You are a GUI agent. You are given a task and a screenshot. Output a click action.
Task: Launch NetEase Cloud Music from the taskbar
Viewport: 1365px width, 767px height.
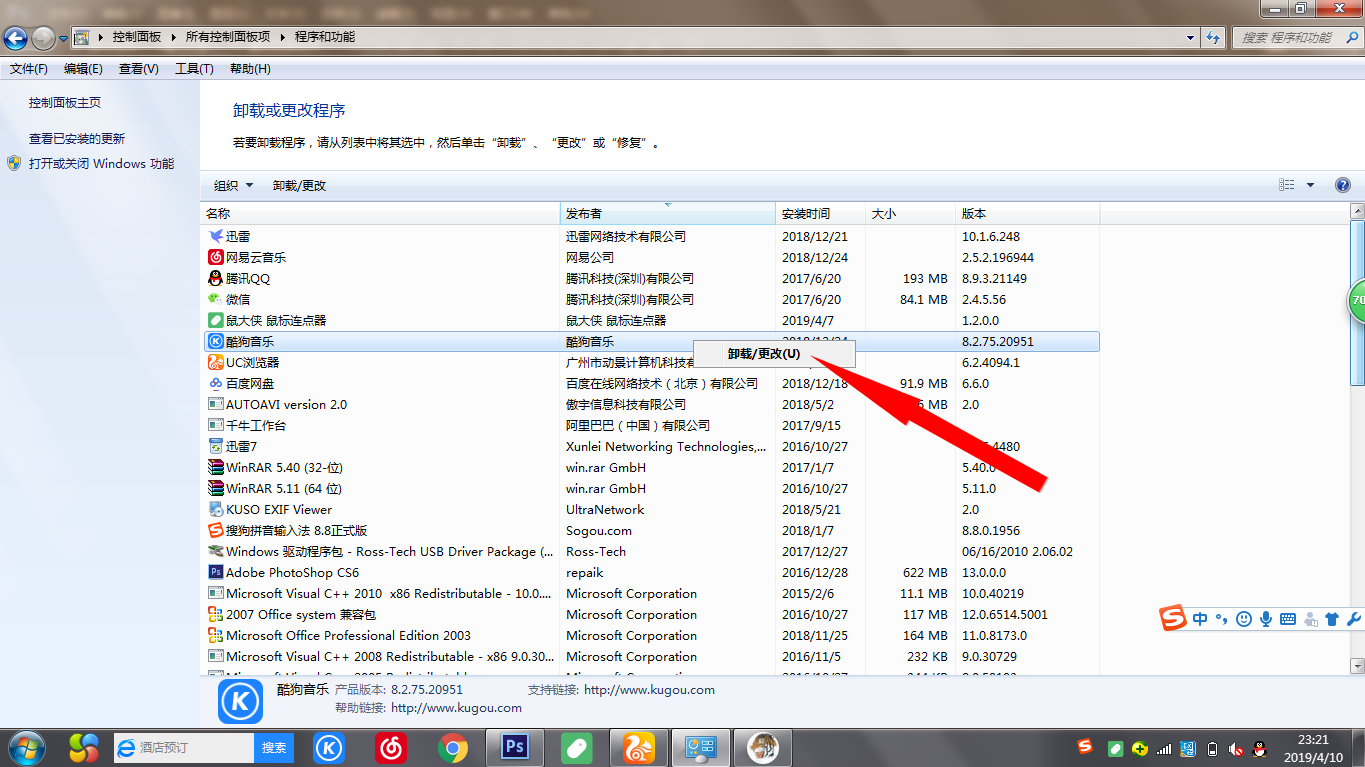[x=391, y=747]
